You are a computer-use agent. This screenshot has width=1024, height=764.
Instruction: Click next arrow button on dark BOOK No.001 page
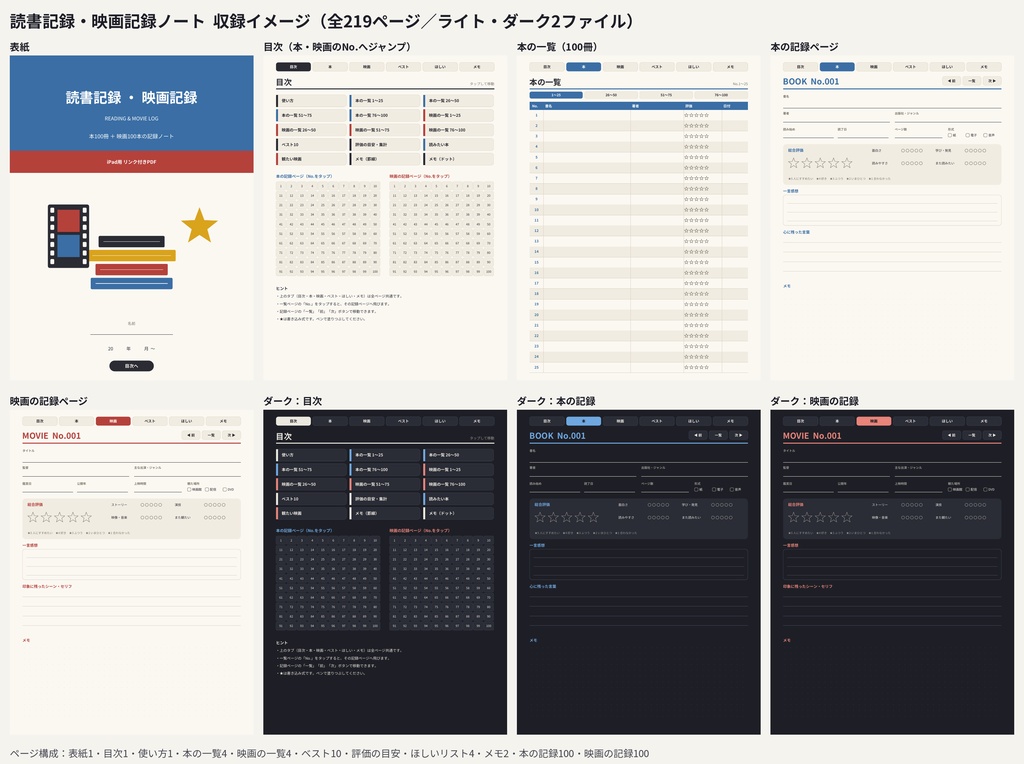click(x=739, y=435)
